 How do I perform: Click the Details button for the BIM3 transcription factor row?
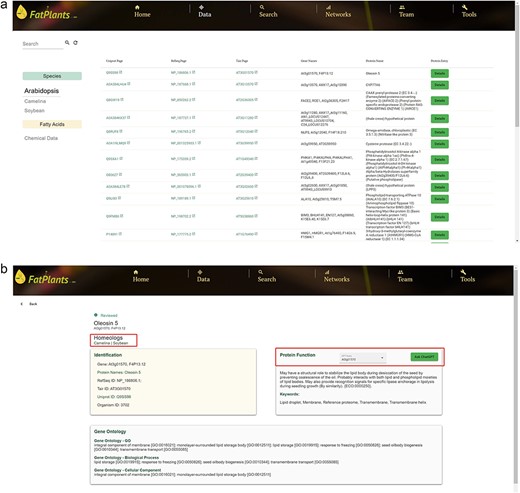point(439,217)
